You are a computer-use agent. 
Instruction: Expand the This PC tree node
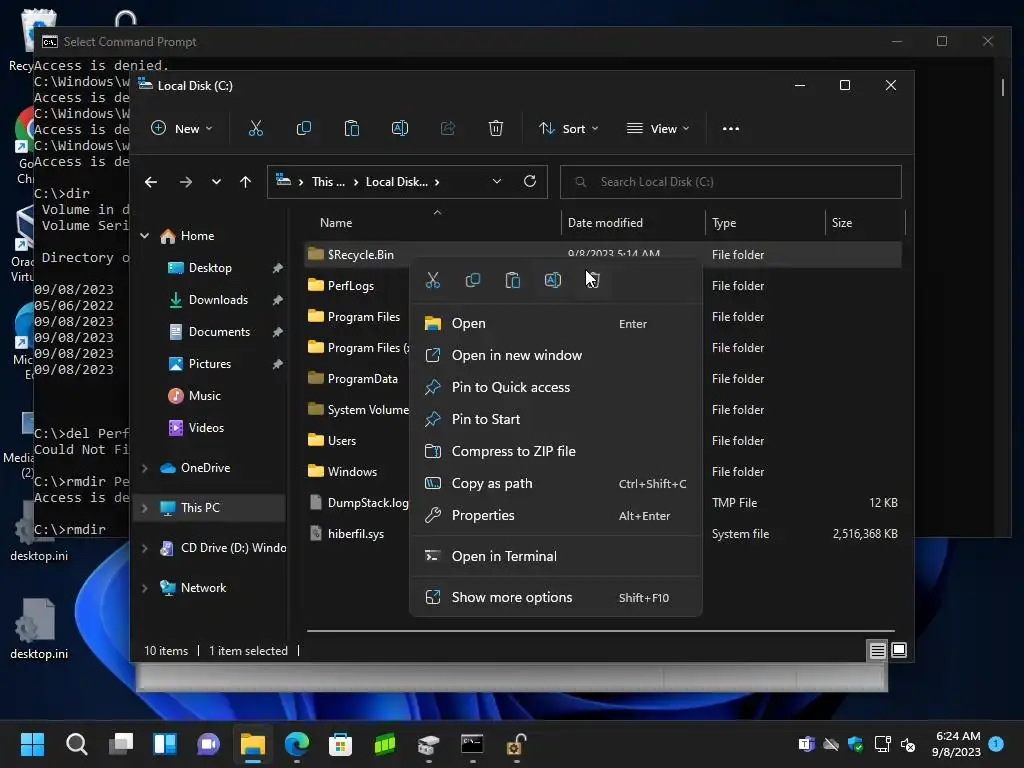point(145,508)
